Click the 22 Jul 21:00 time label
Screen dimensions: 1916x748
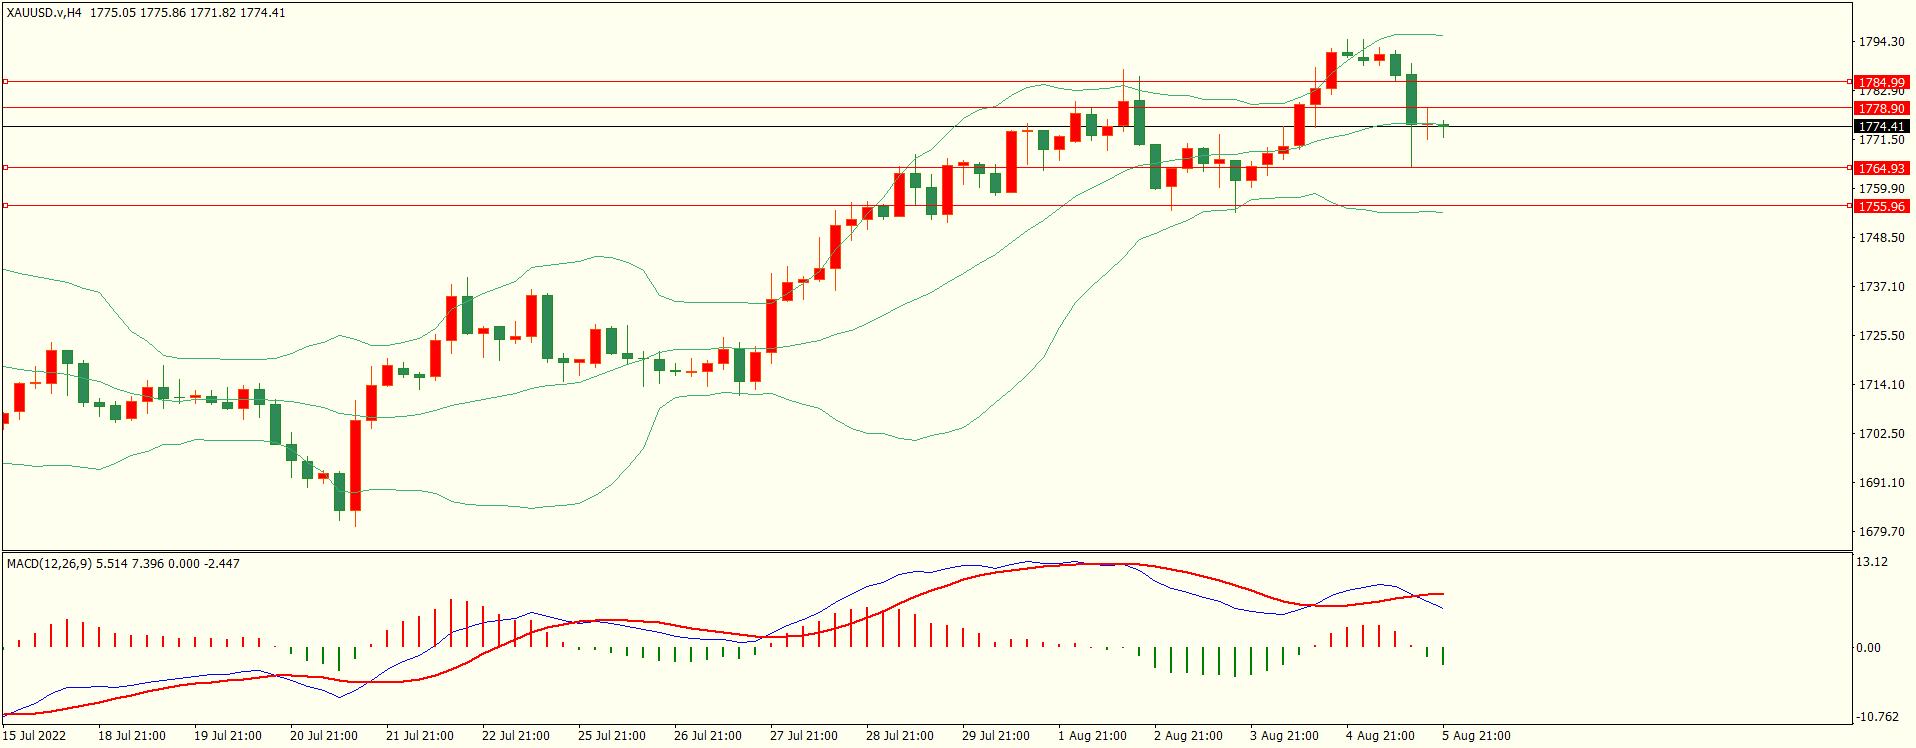tap(516, 736)
